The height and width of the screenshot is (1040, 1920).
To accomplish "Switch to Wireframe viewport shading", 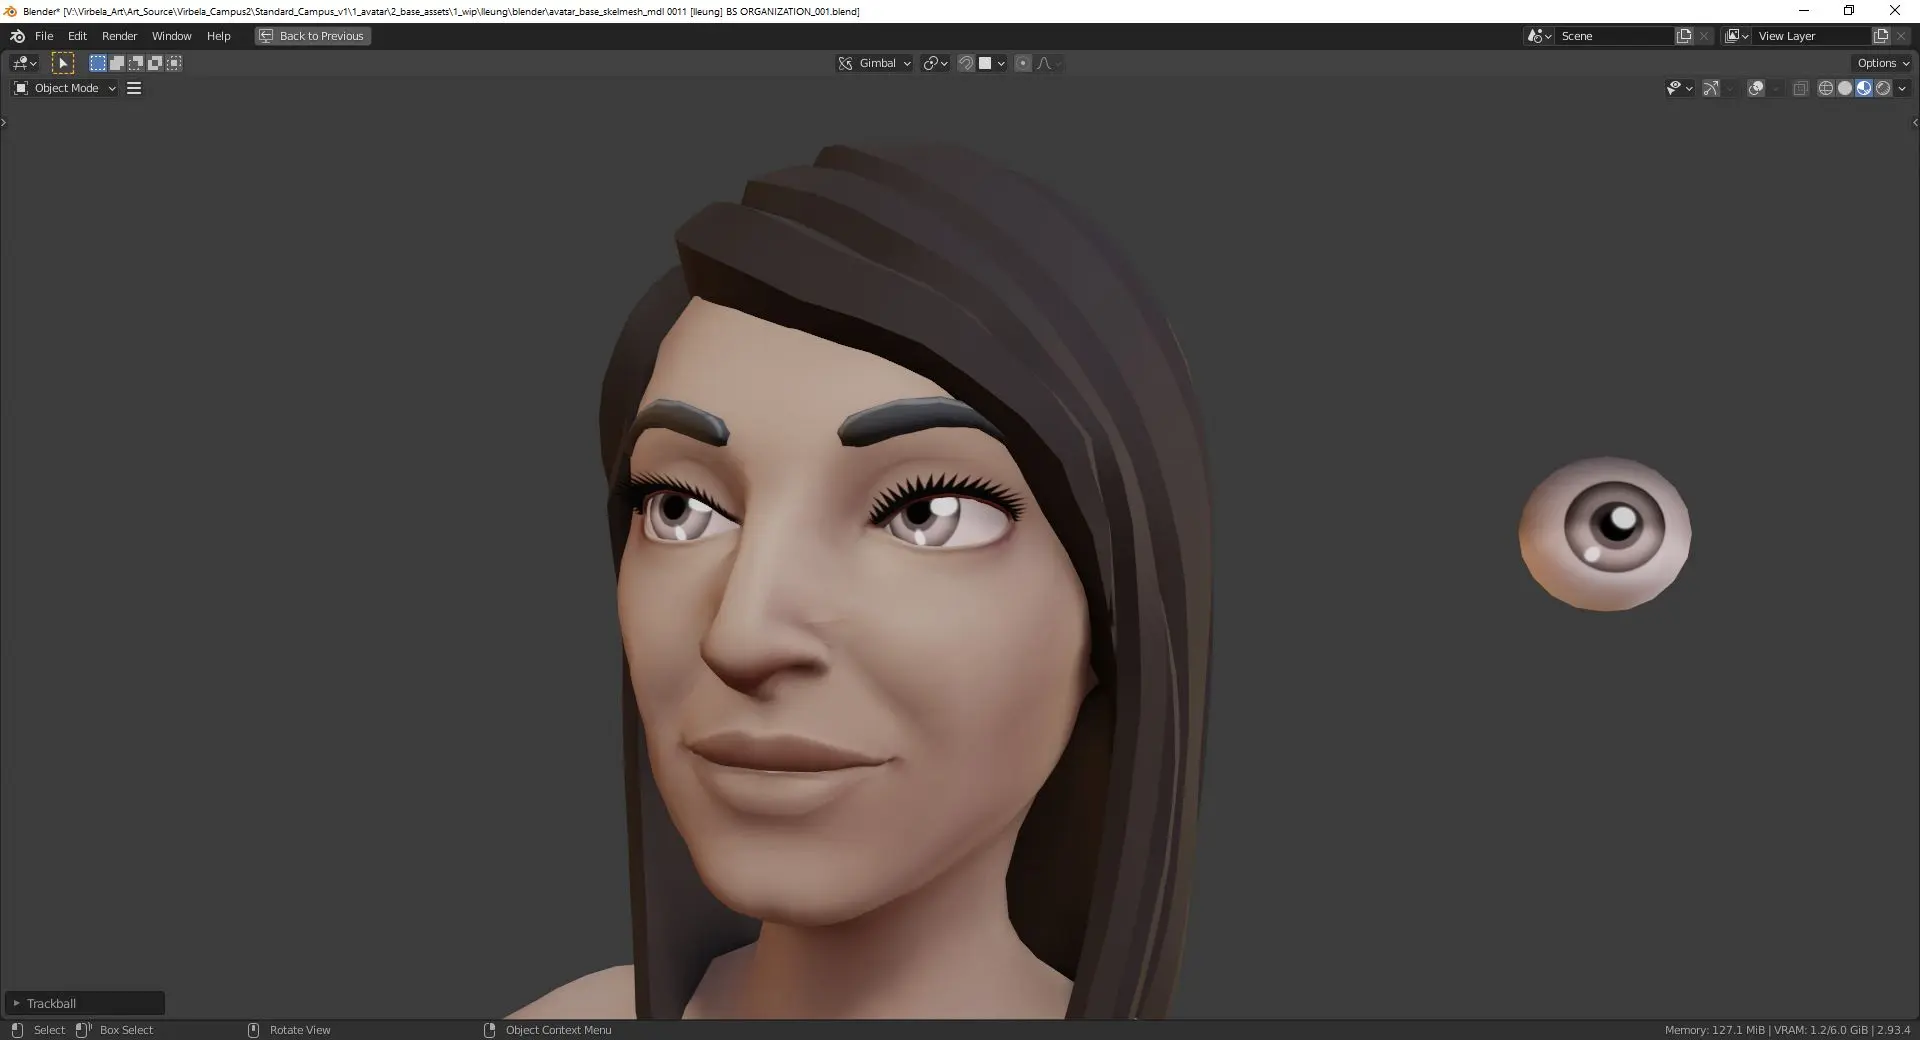I will (x=1825, y=88).
